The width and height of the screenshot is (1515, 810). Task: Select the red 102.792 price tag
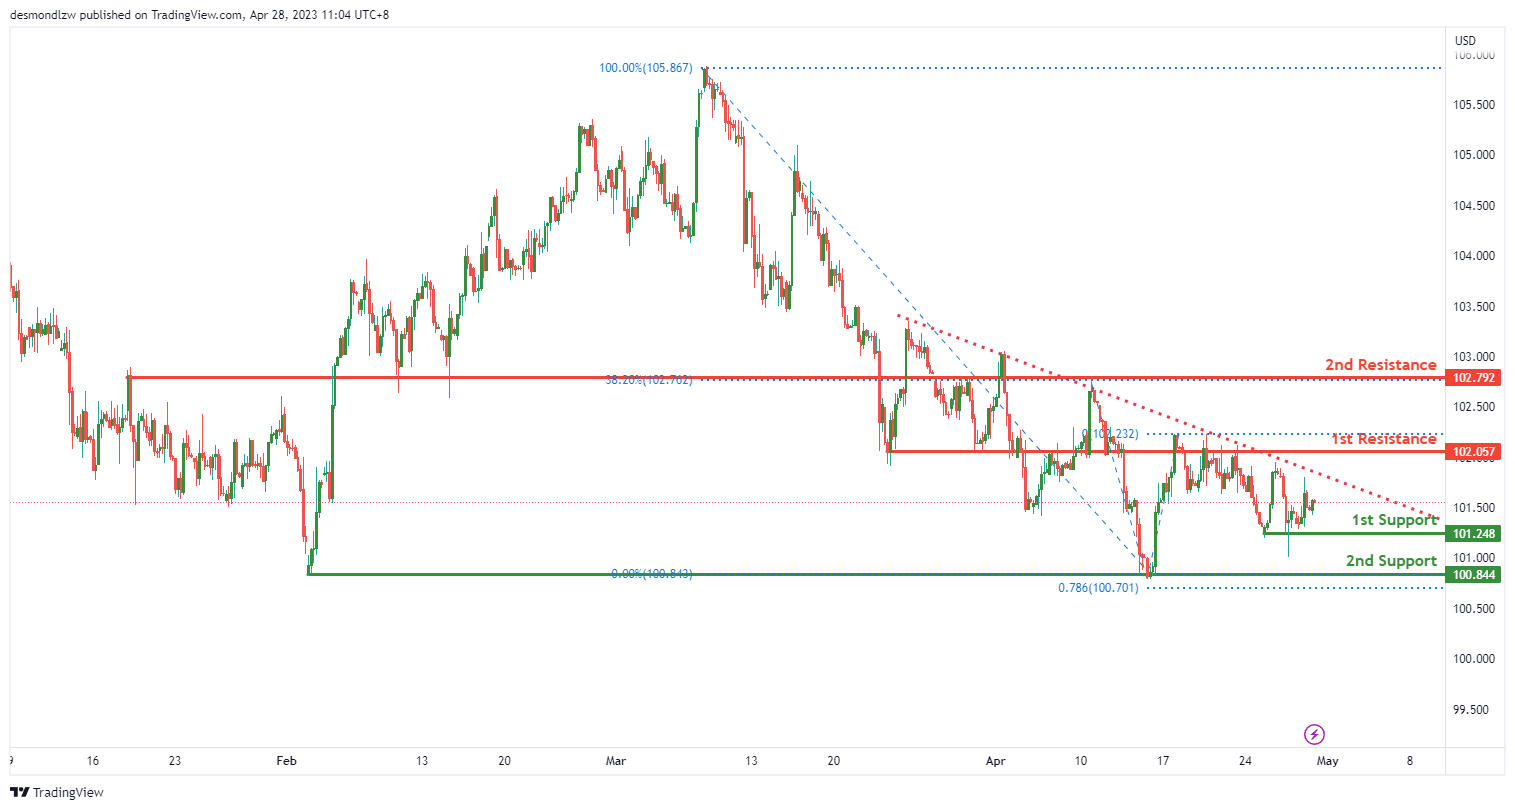tap(1474, 378)
